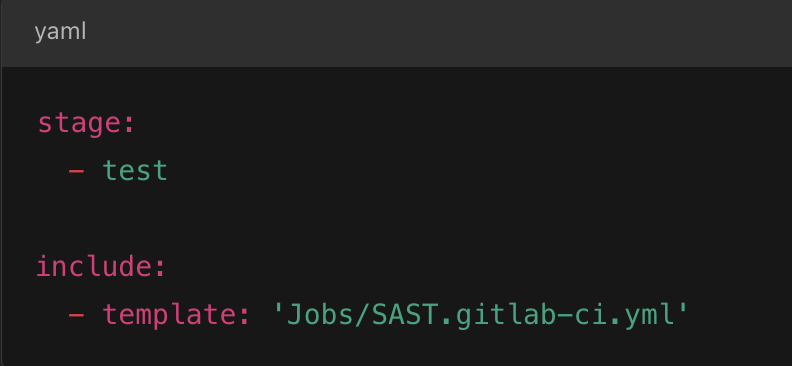Click the include keyword
Image resolution: width=792 pixels, height=366 pixels.
94,266
